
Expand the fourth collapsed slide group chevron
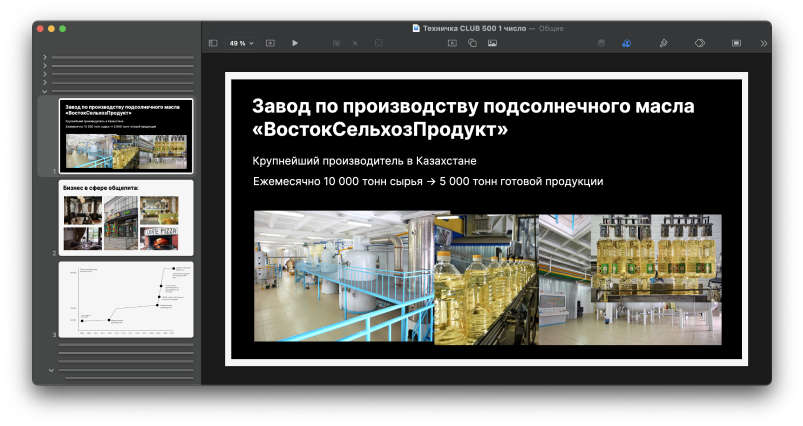(45, 82)
